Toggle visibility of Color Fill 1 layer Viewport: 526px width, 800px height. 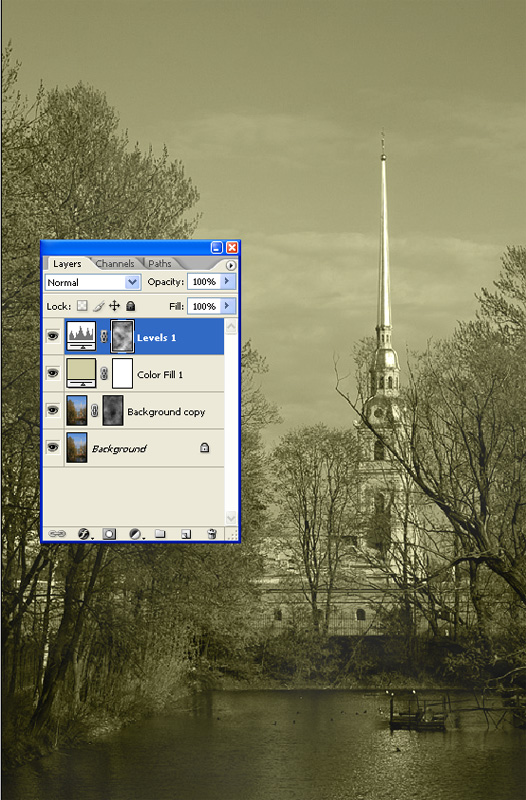point(53,373)
